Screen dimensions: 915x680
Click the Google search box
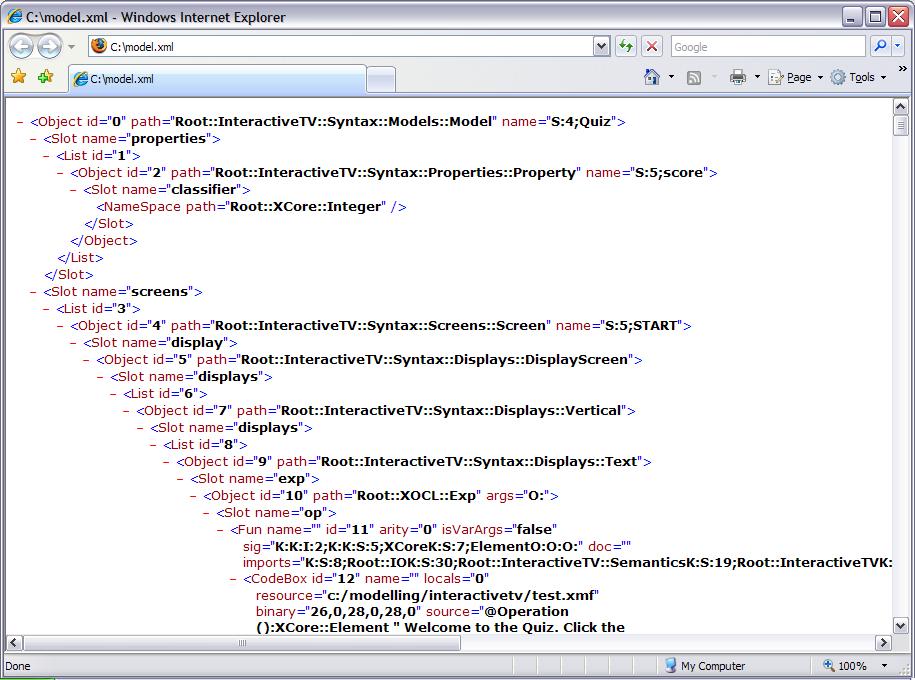coord(768,47)
